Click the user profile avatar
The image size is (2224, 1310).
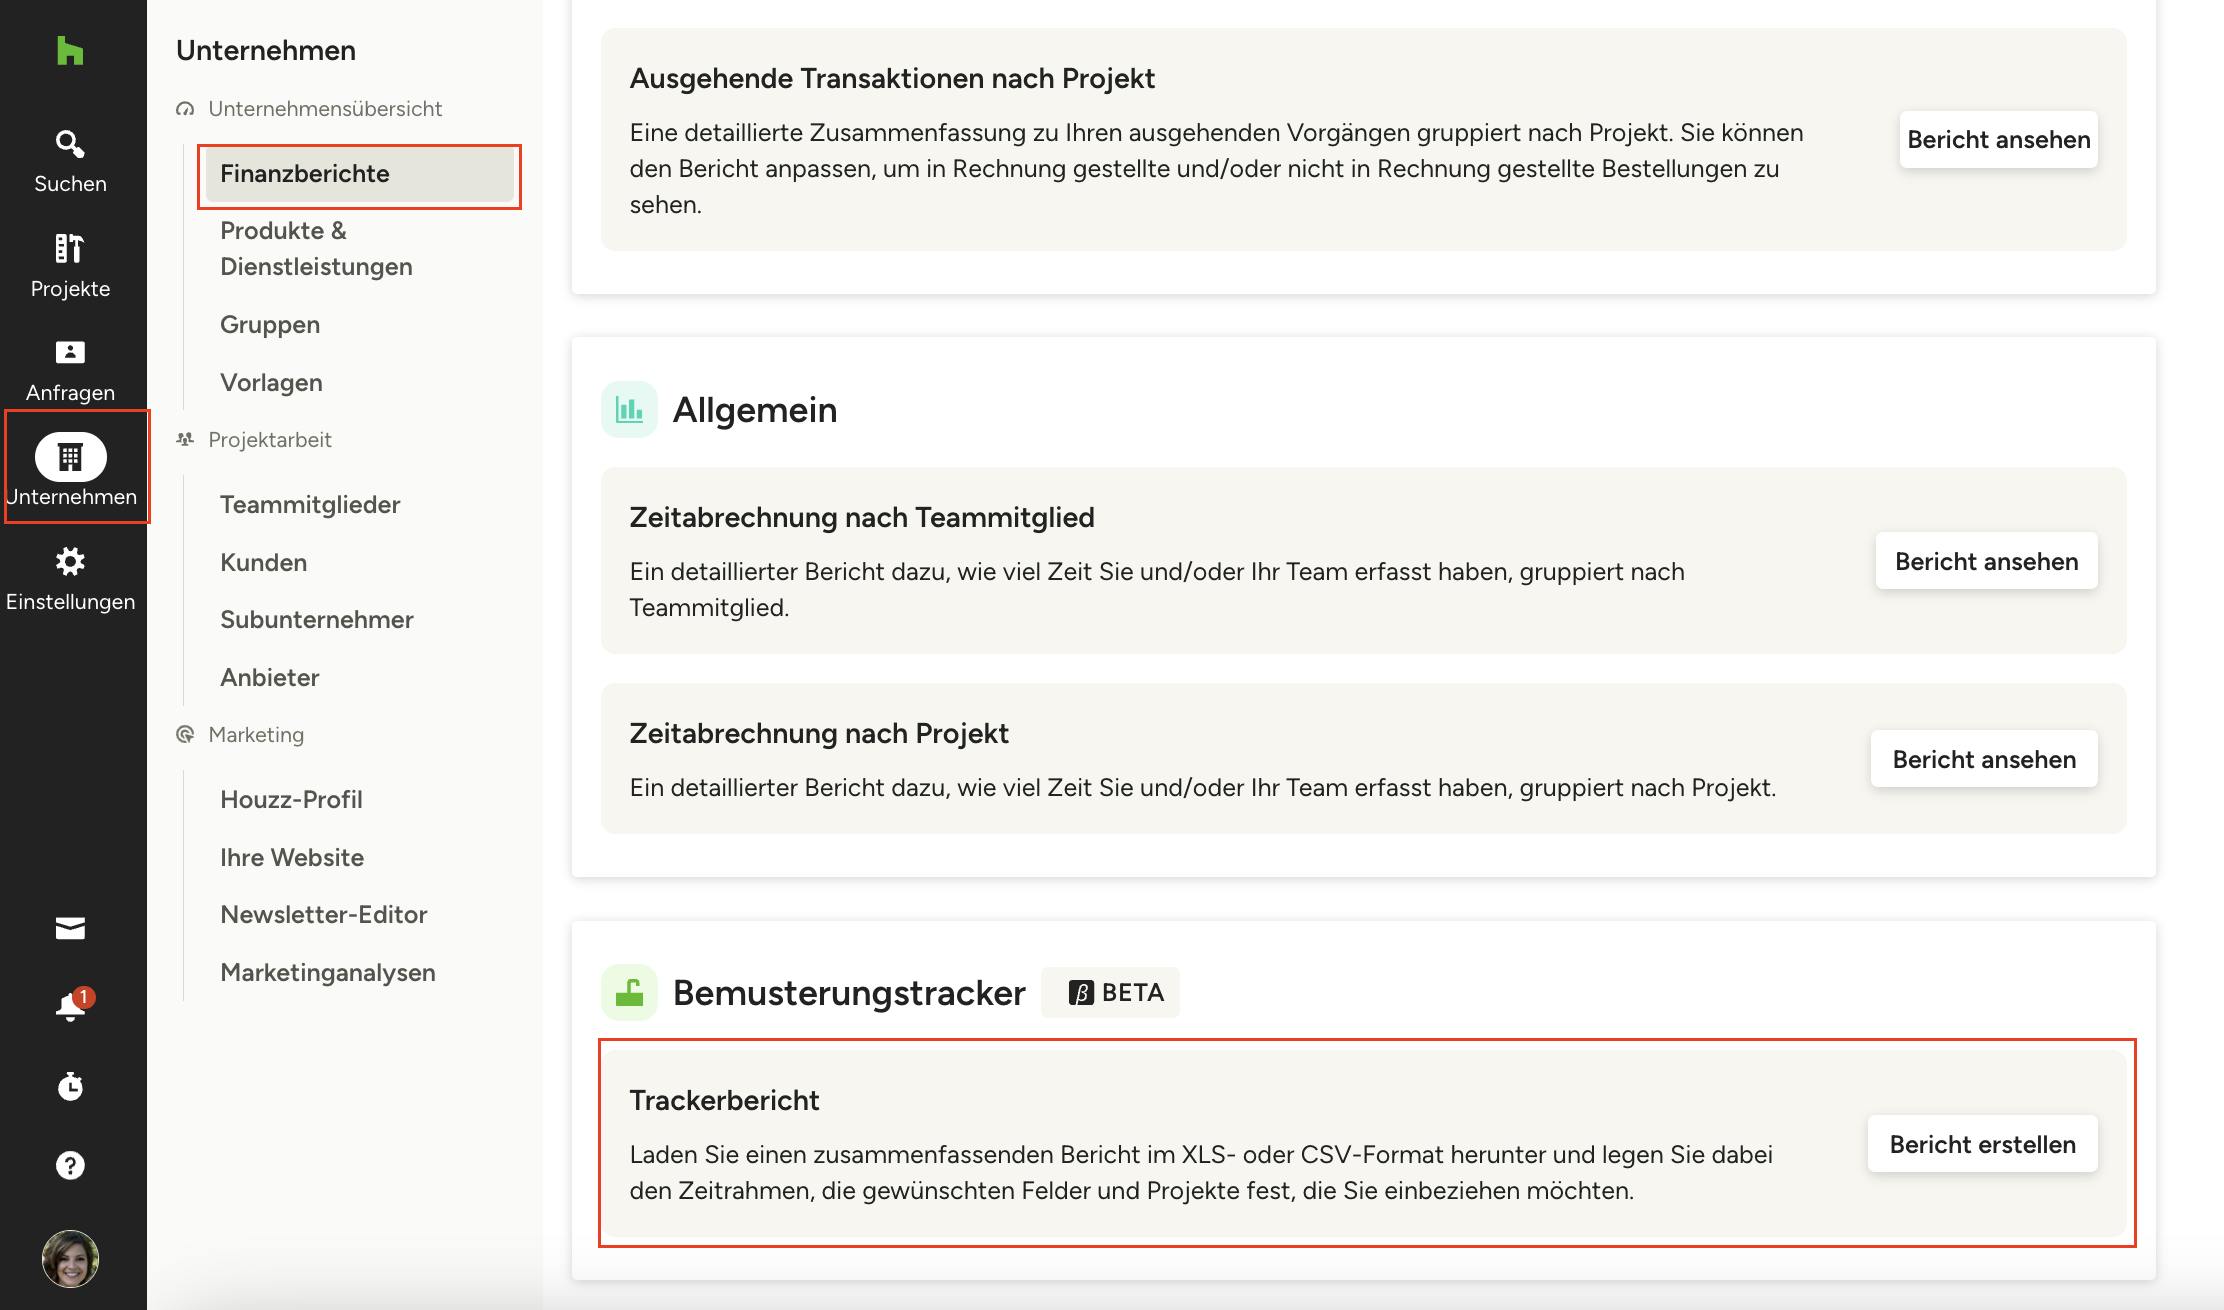coord(70,1258)
